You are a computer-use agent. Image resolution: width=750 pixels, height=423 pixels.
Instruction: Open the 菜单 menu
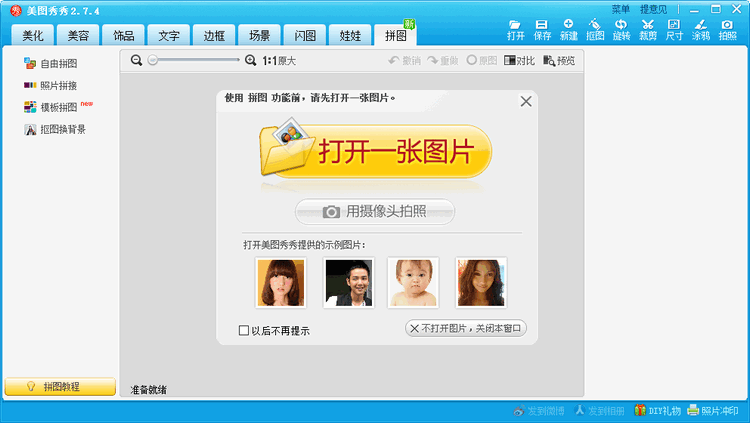click(620, 9)
